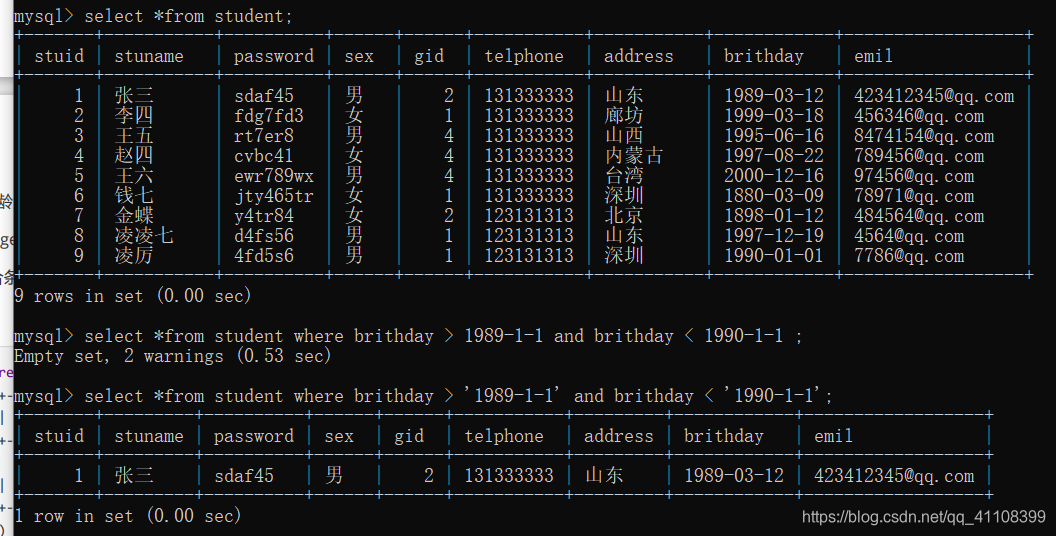Viewport: 1056px width, 536px height.
Task: Select the email 7786@qq.com
Action: (909, 256)
